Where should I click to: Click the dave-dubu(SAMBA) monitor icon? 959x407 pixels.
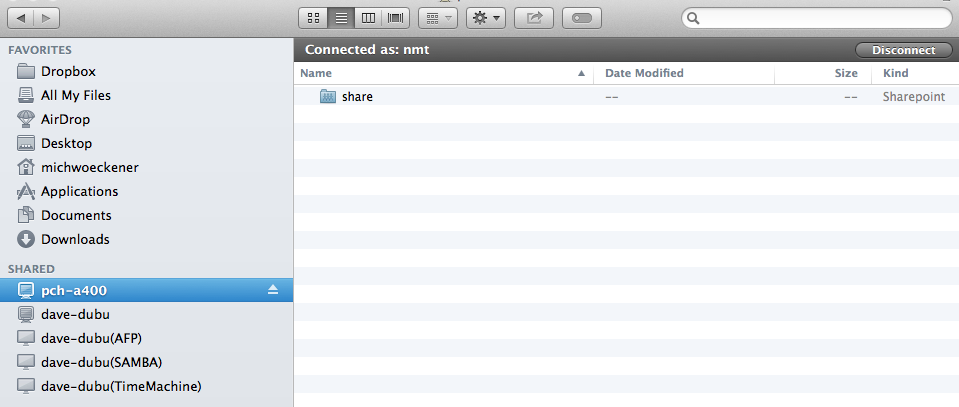point(26,362)
